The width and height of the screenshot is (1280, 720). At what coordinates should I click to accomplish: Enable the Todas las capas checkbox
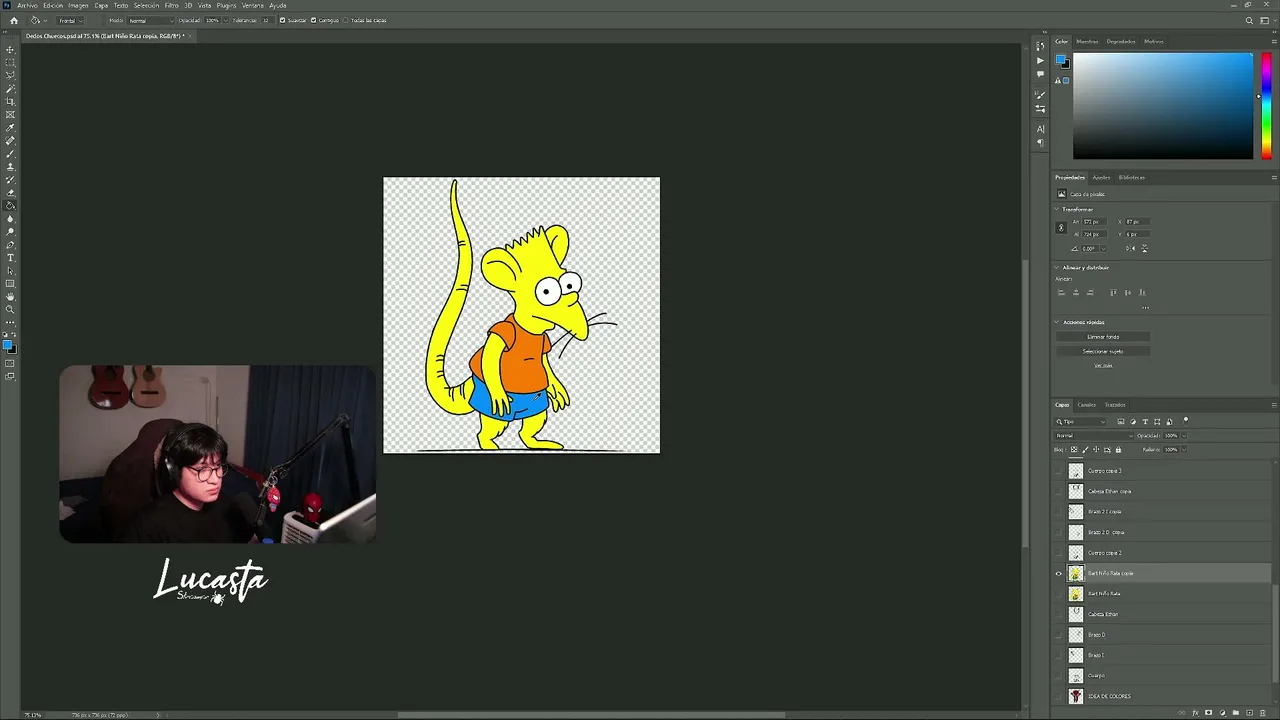coord(346,20)
